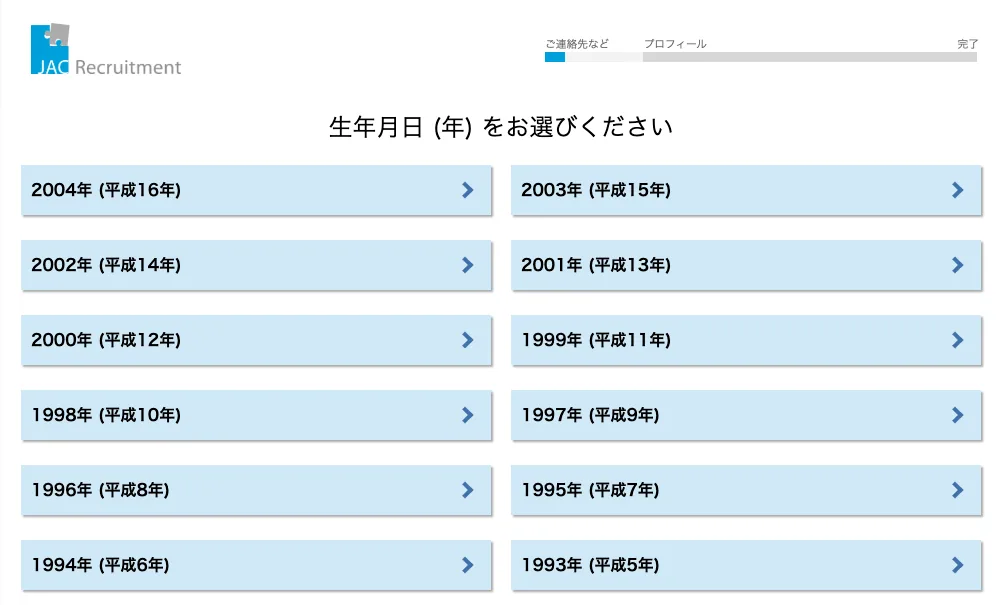Select the 1995年 (平成7年) option
The image size is (998, 605).
[x=747, y=490]
